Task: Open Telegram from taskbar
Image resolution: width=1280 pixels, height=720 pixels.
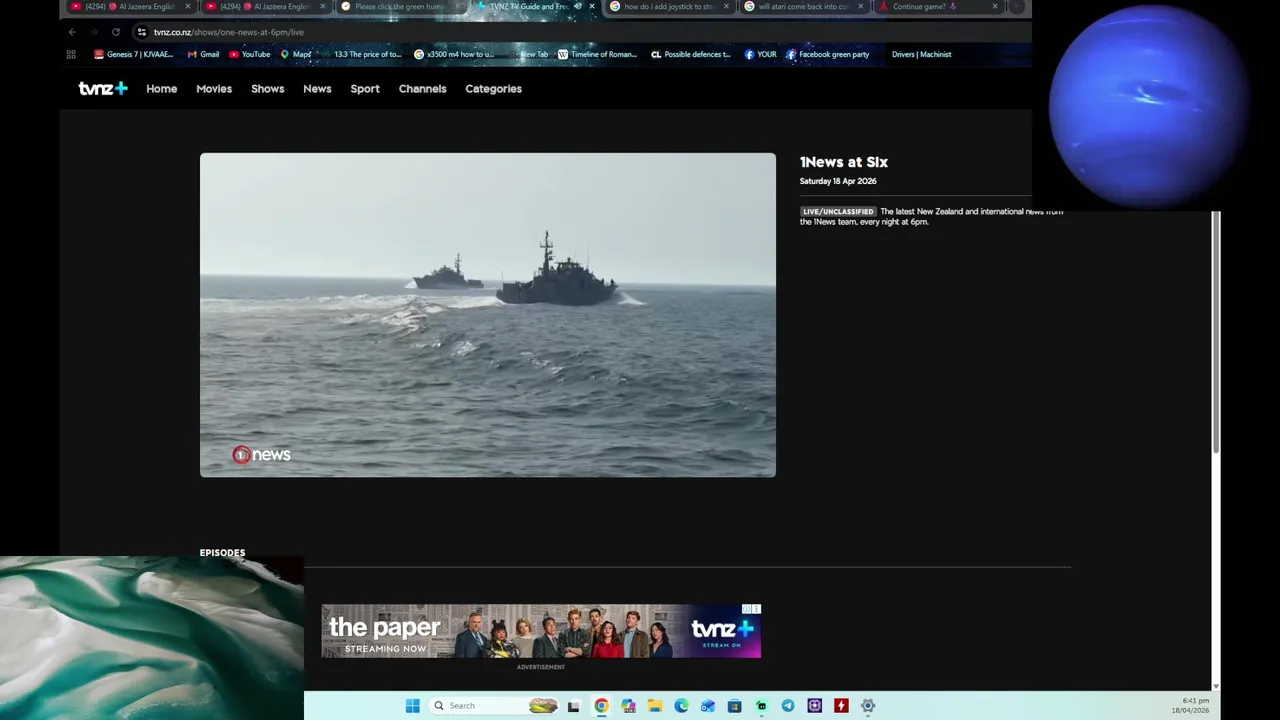Action: [788, 706]
